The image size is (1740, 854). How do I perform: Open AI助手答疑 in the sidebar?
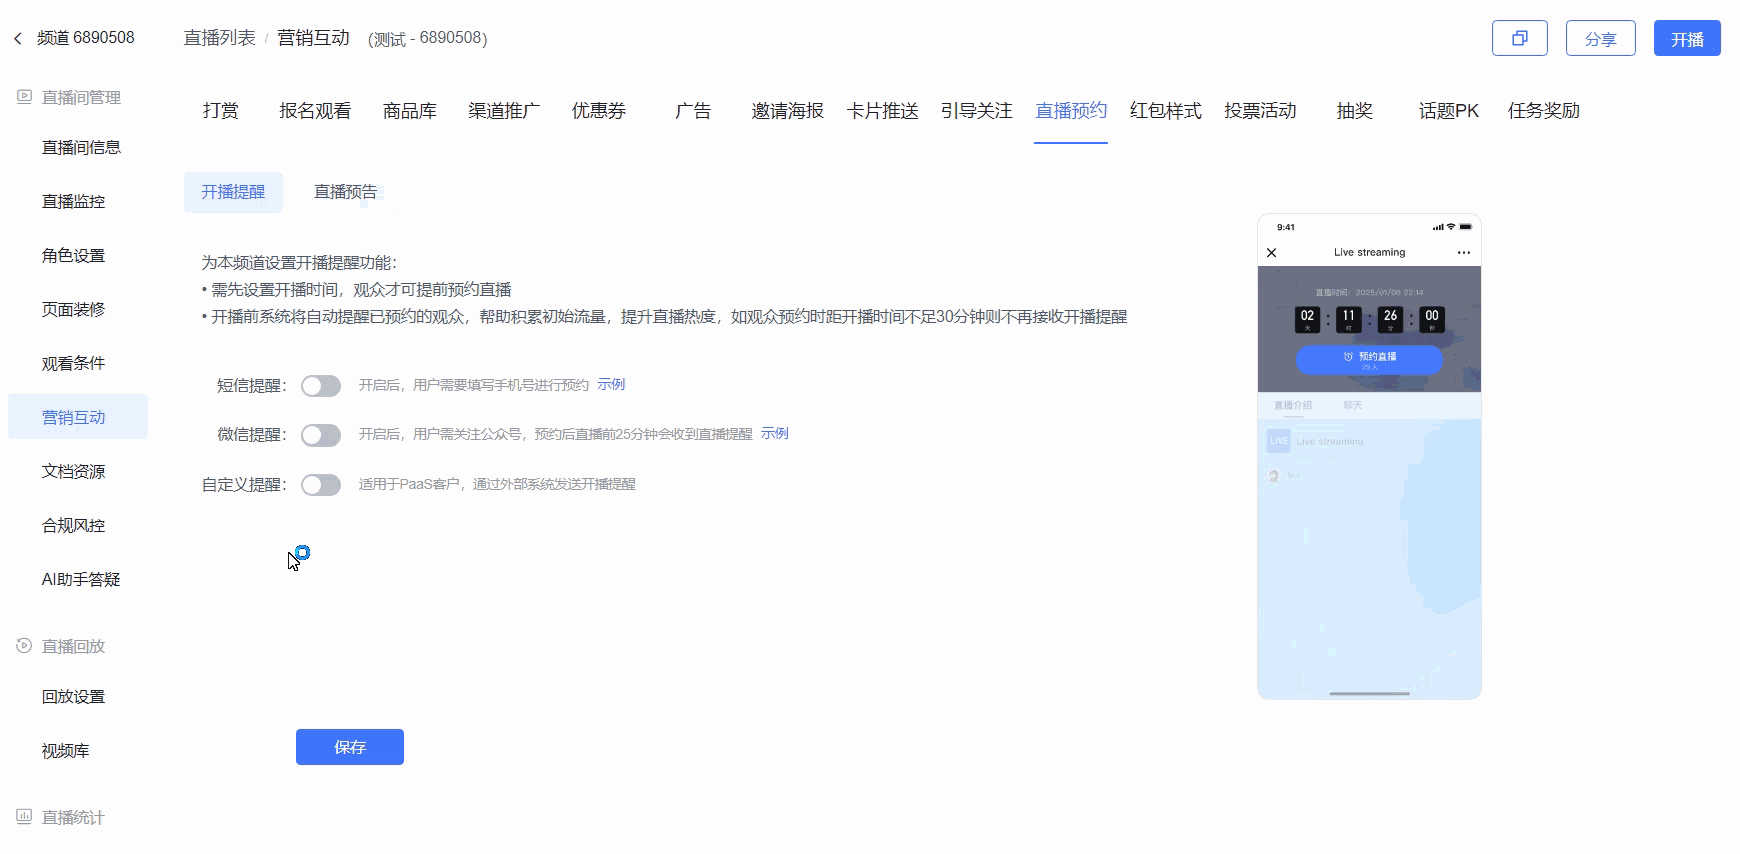[x=81, y=579]
